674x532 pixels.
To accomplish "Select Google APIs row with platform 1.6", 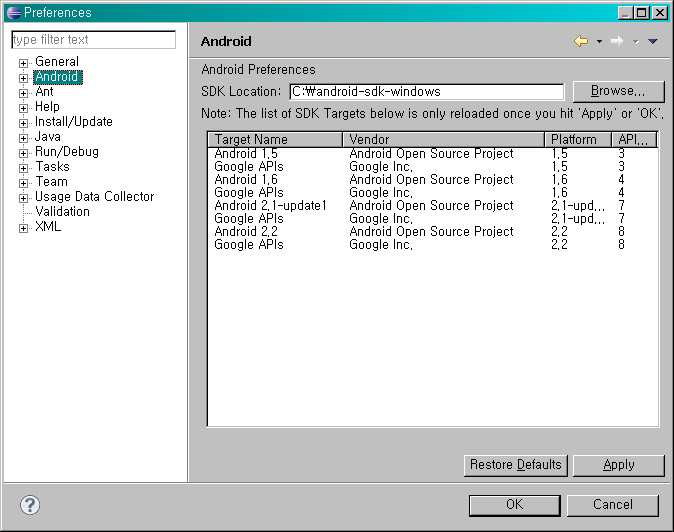I will pos(433,193).
